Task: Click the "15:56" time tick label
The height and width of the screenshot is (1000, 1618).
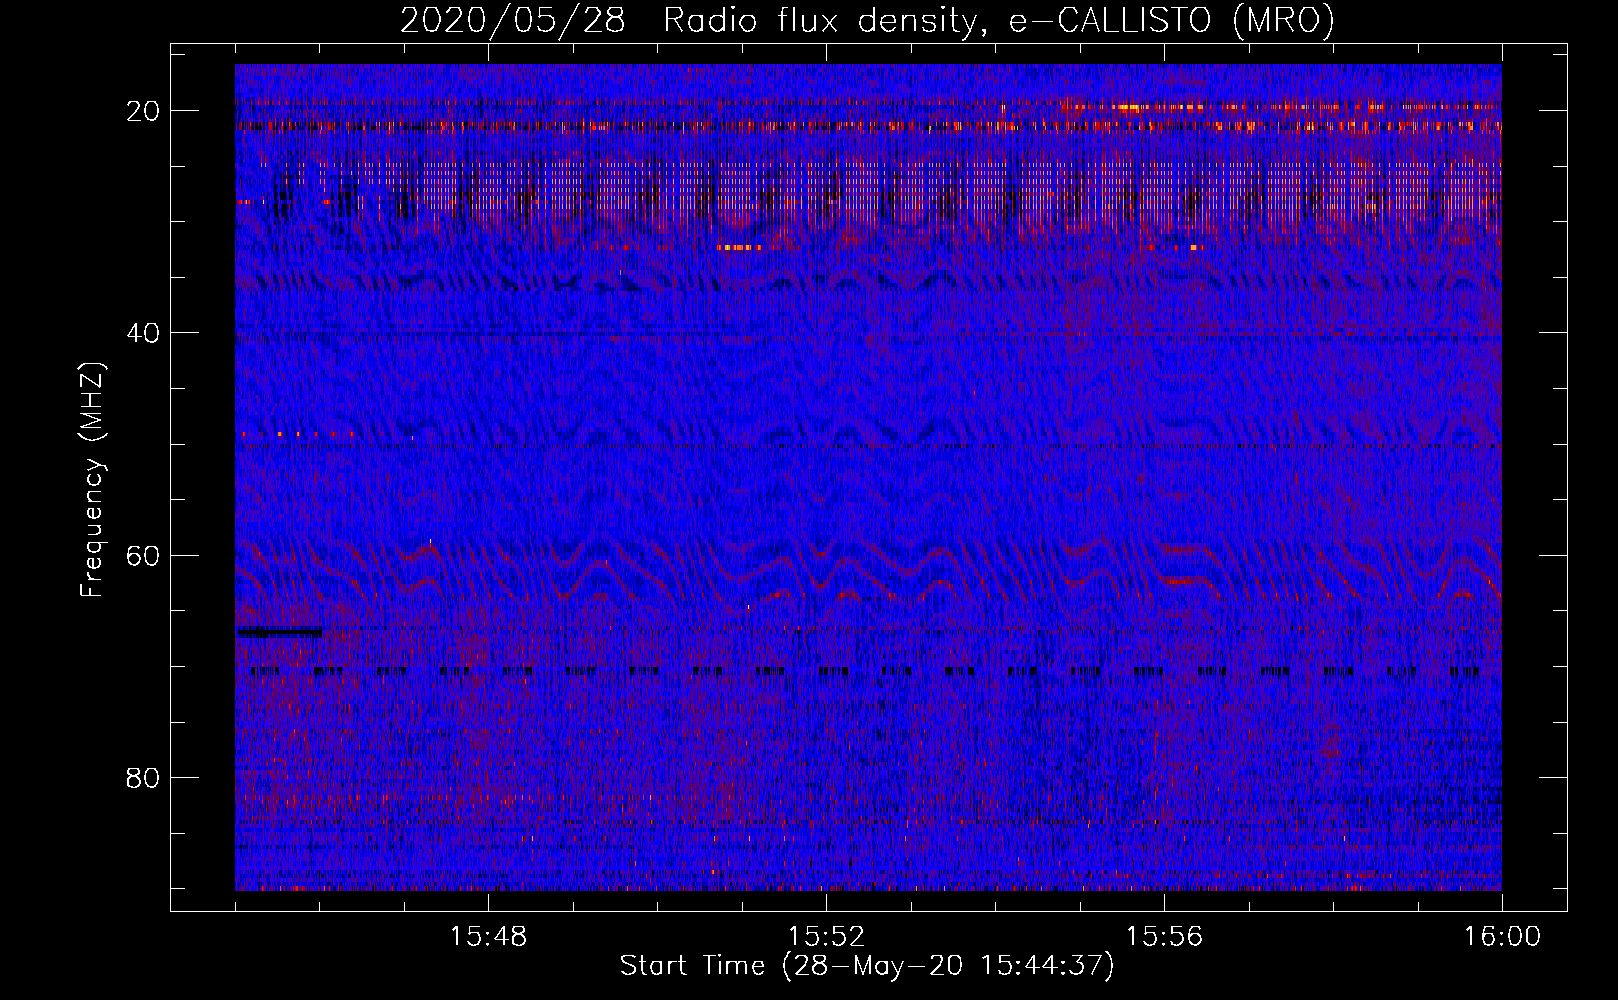Action: (x=1164, y=937)
